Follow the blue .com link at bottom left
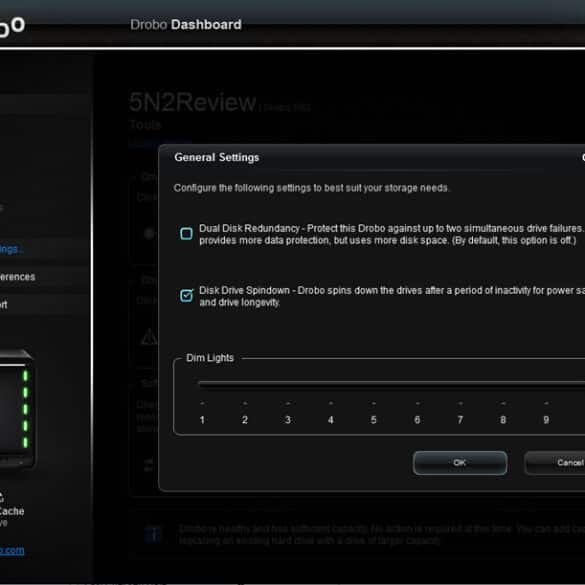The width and height of the screenshot is (585, 585). (x=12, y=550)
